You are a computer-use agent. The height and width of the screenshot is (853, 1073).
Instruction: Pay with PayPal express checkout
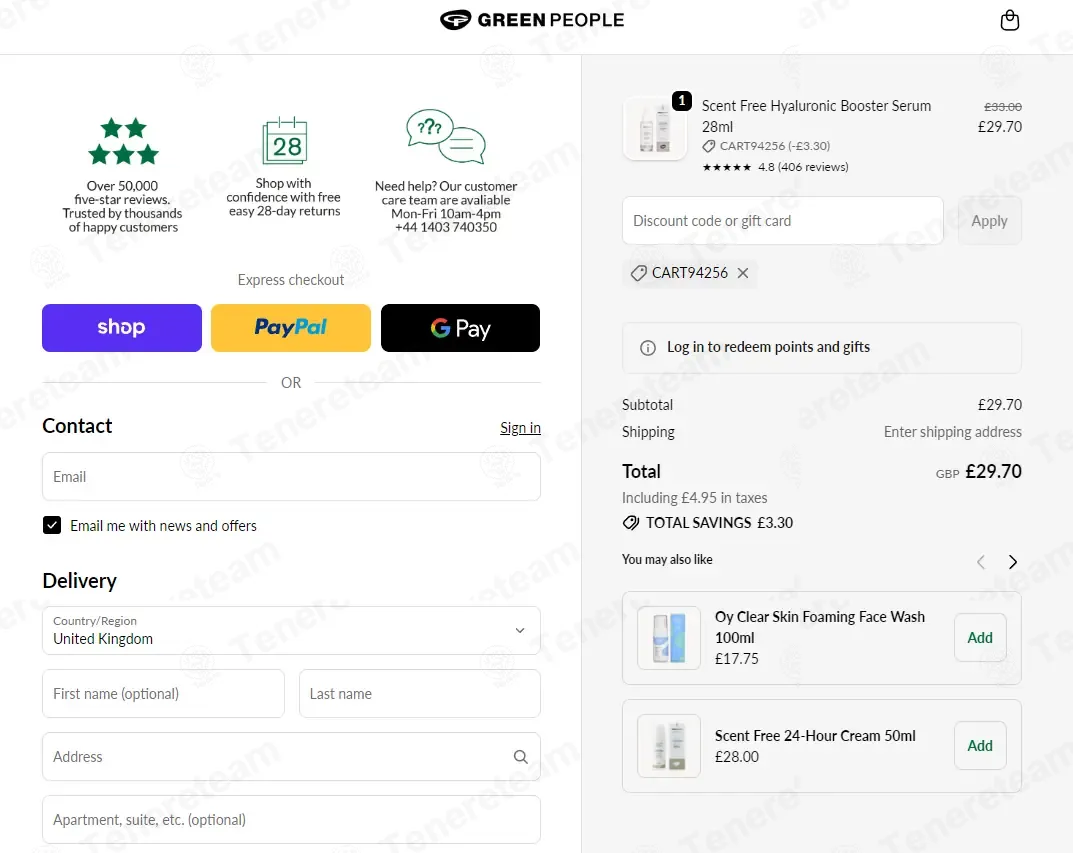(x=291, y=328)
